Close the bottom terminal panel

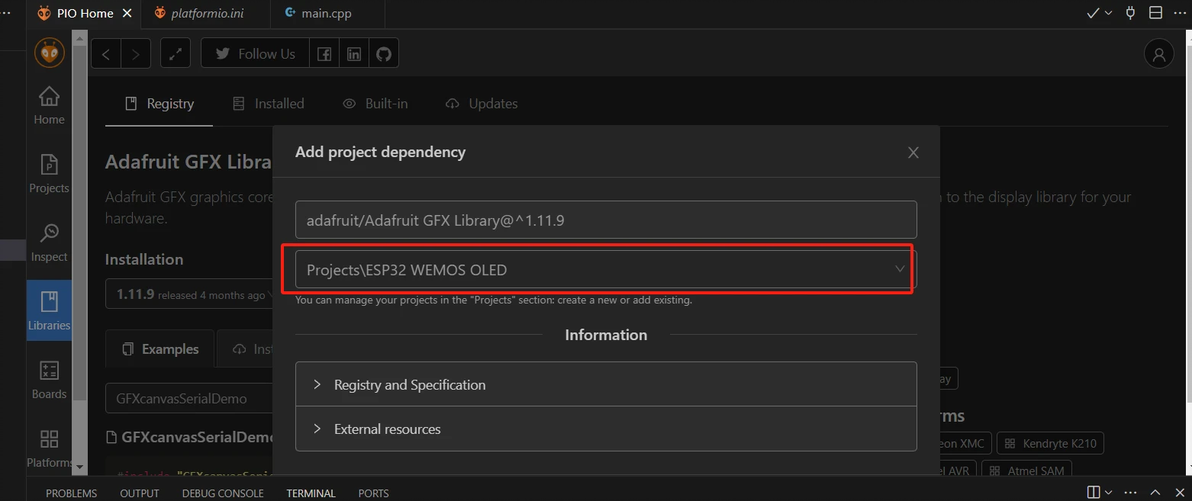point(1179,493)
